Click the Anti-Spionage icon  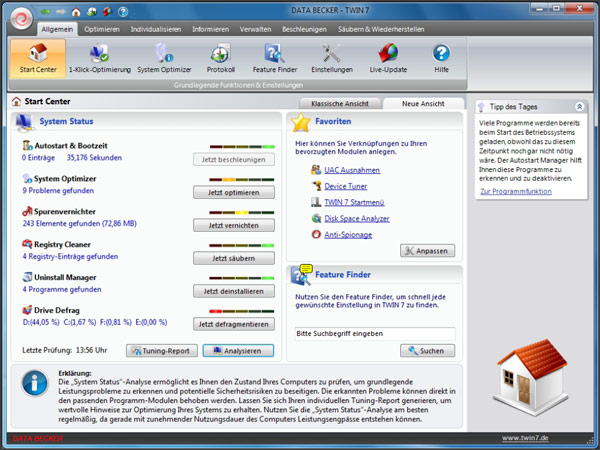point(316,234)
